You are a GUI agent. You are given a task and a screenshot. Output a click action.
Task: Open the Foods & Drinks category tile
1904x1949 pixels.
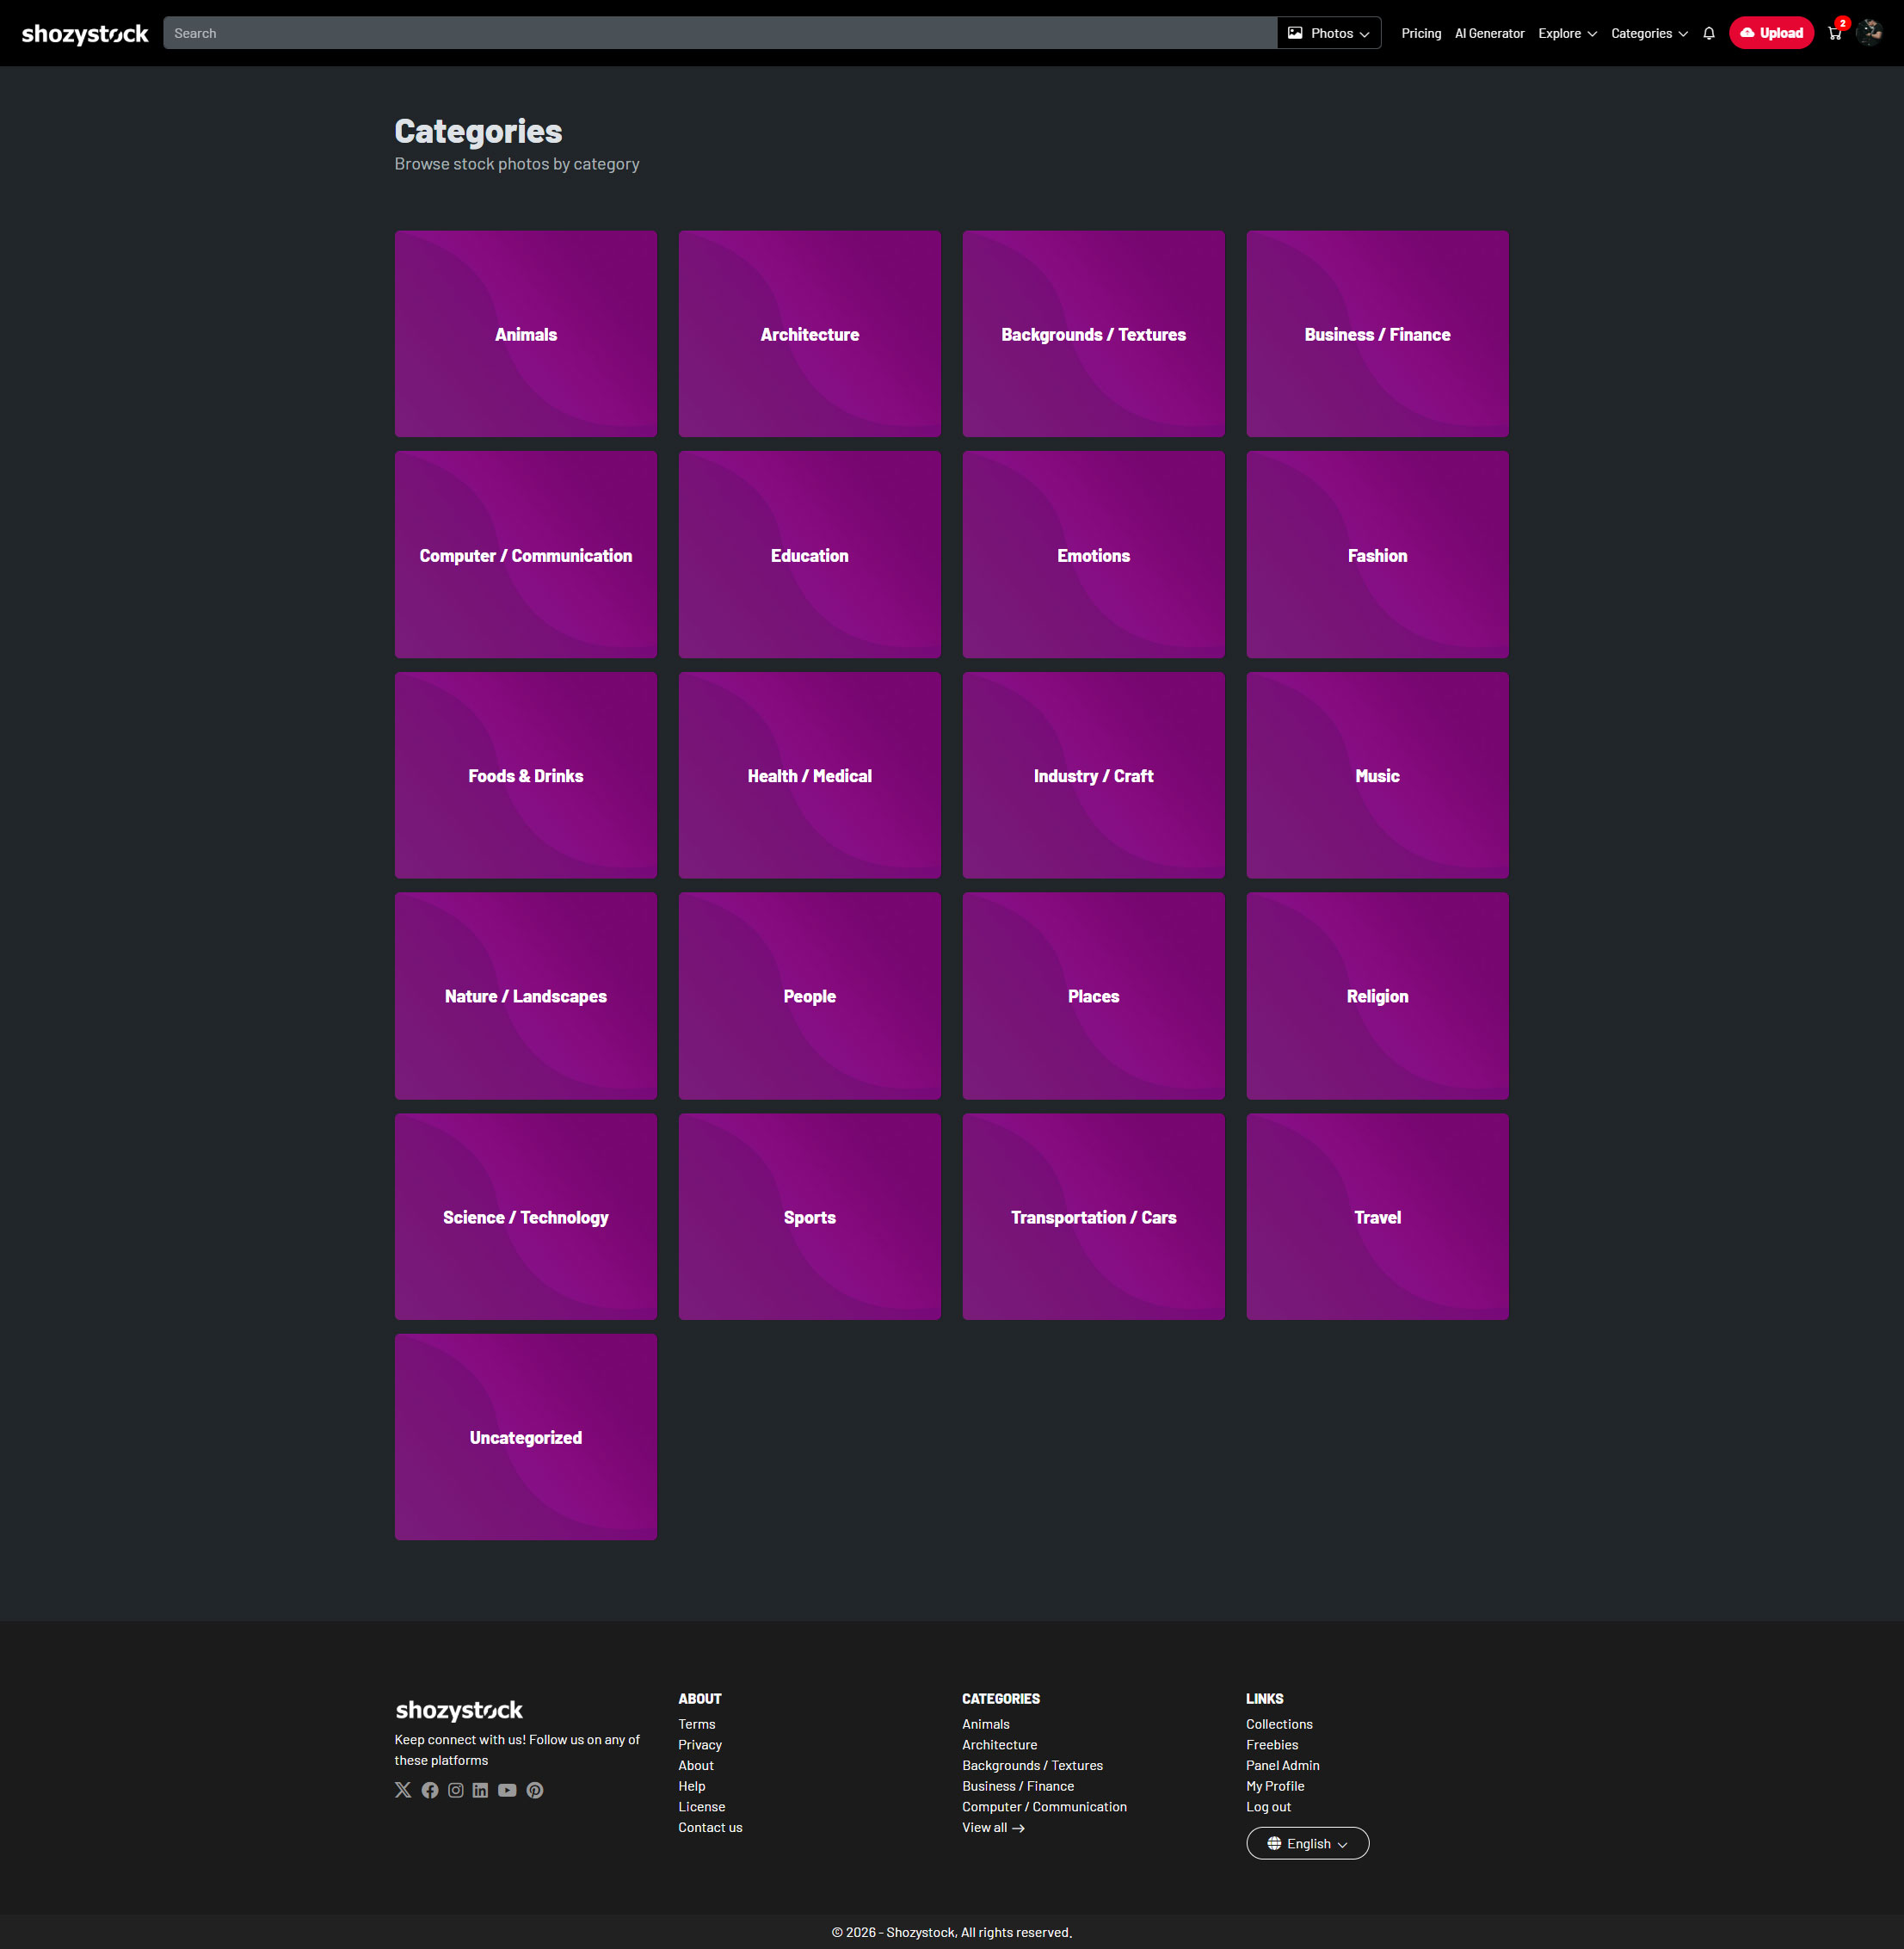pos(525,775)
